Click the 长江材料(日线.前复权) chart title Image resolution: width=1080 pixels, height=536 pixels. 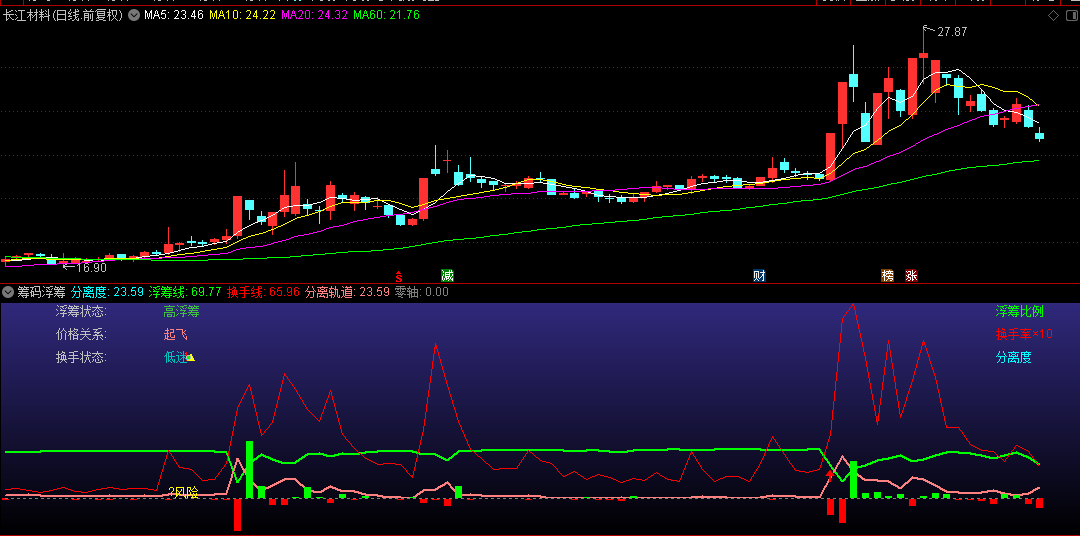point(63,16)
